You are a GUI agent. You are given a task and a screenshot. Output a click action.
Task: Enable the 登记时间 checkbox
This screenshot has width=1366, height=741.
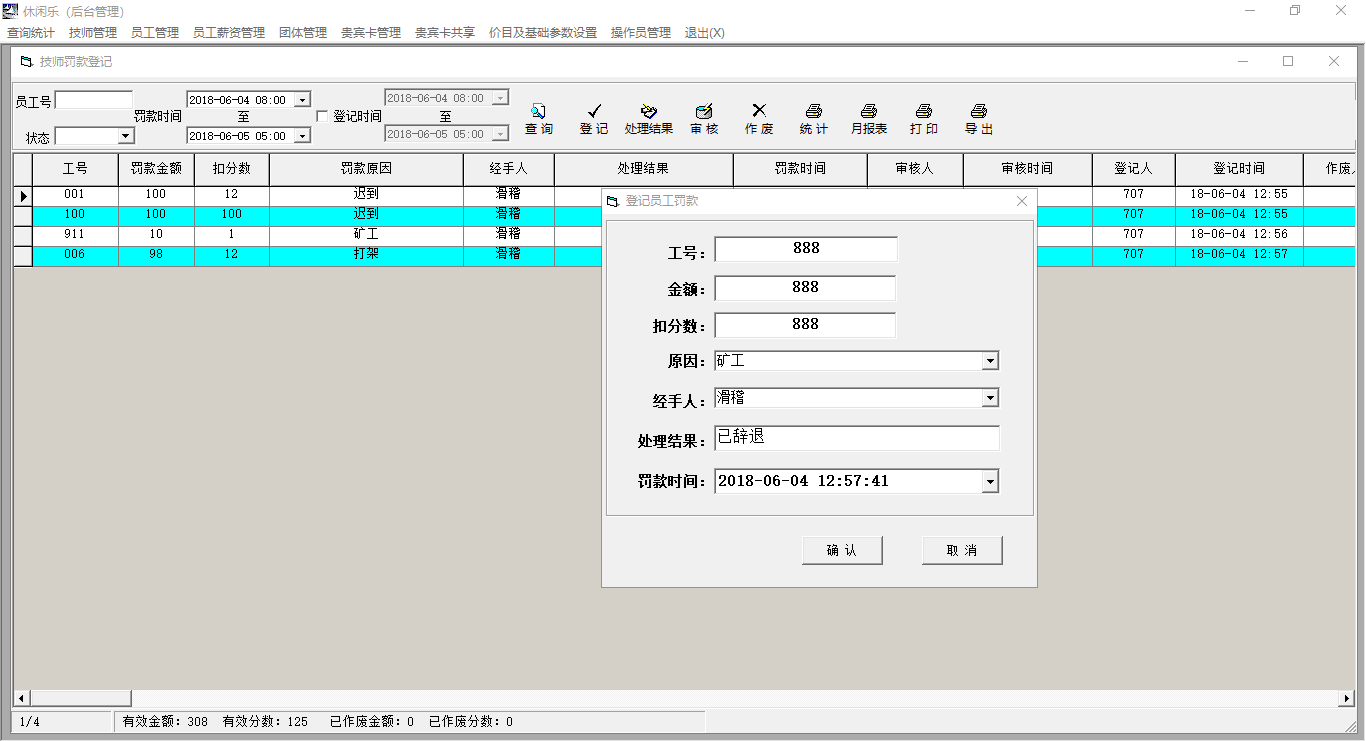point(322,116)
